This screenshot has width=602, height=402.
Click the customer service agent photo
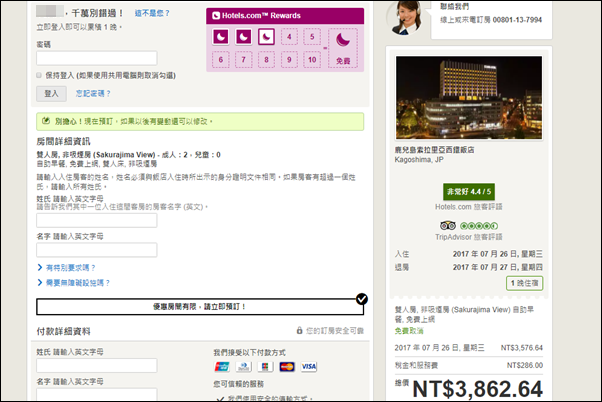406,17
